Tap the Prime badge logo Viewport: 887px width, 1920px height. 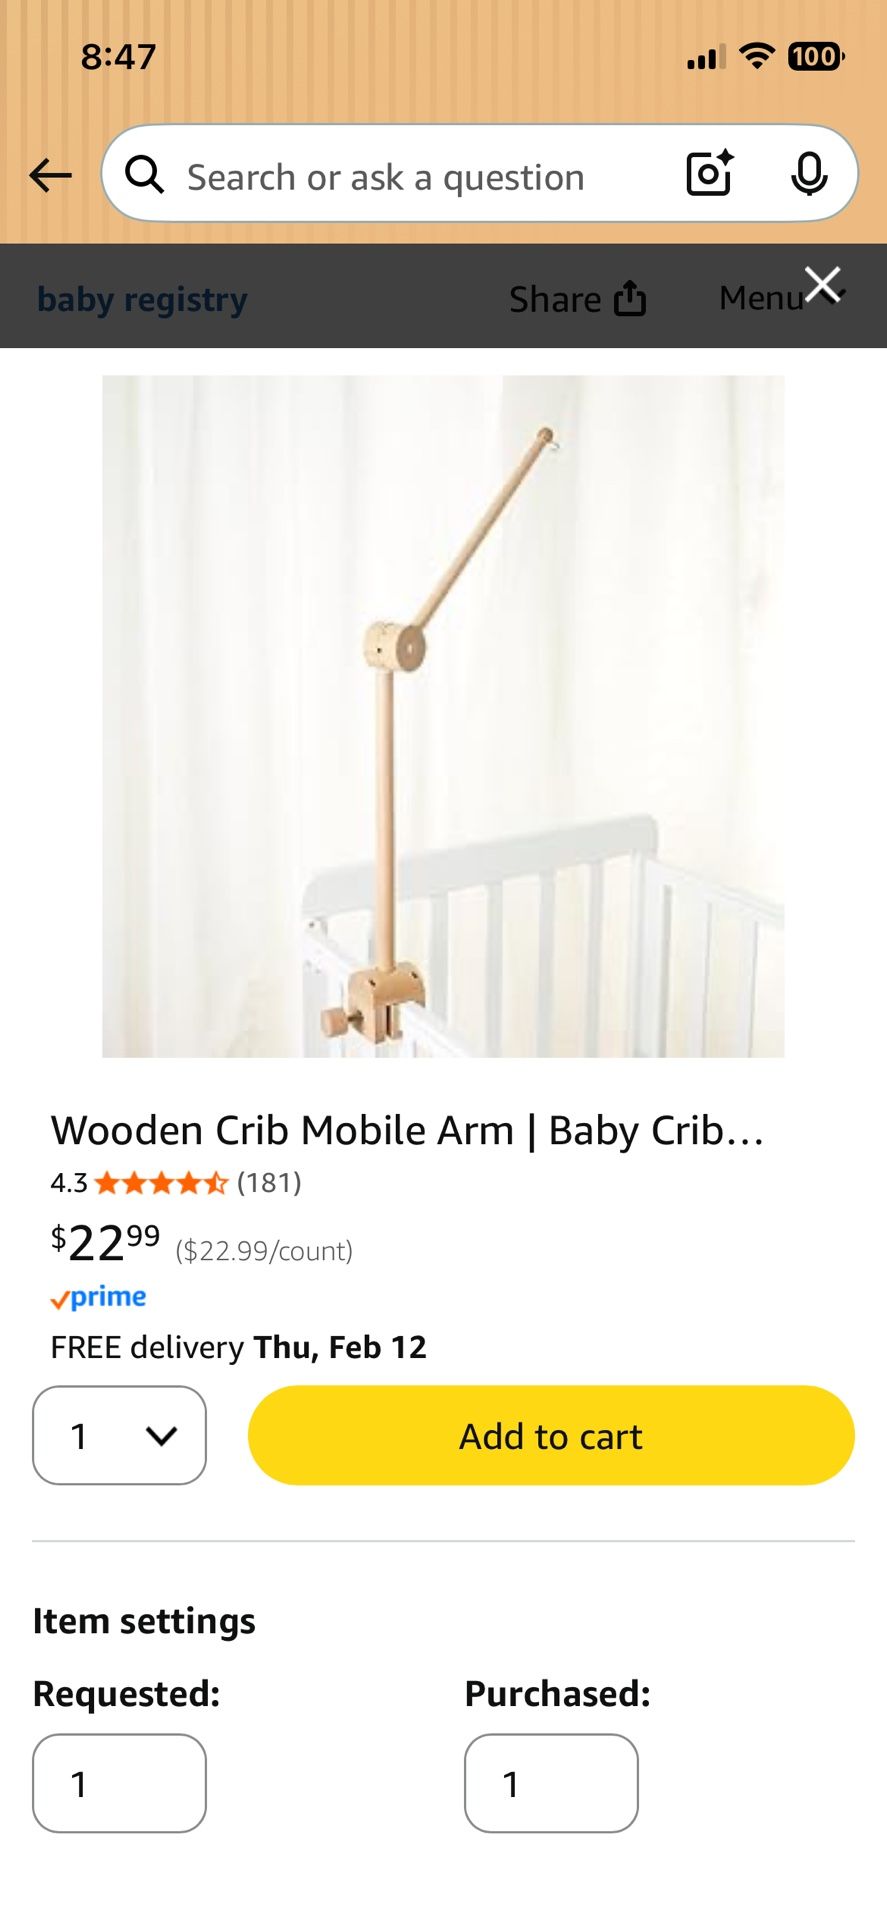point(98,1297)
